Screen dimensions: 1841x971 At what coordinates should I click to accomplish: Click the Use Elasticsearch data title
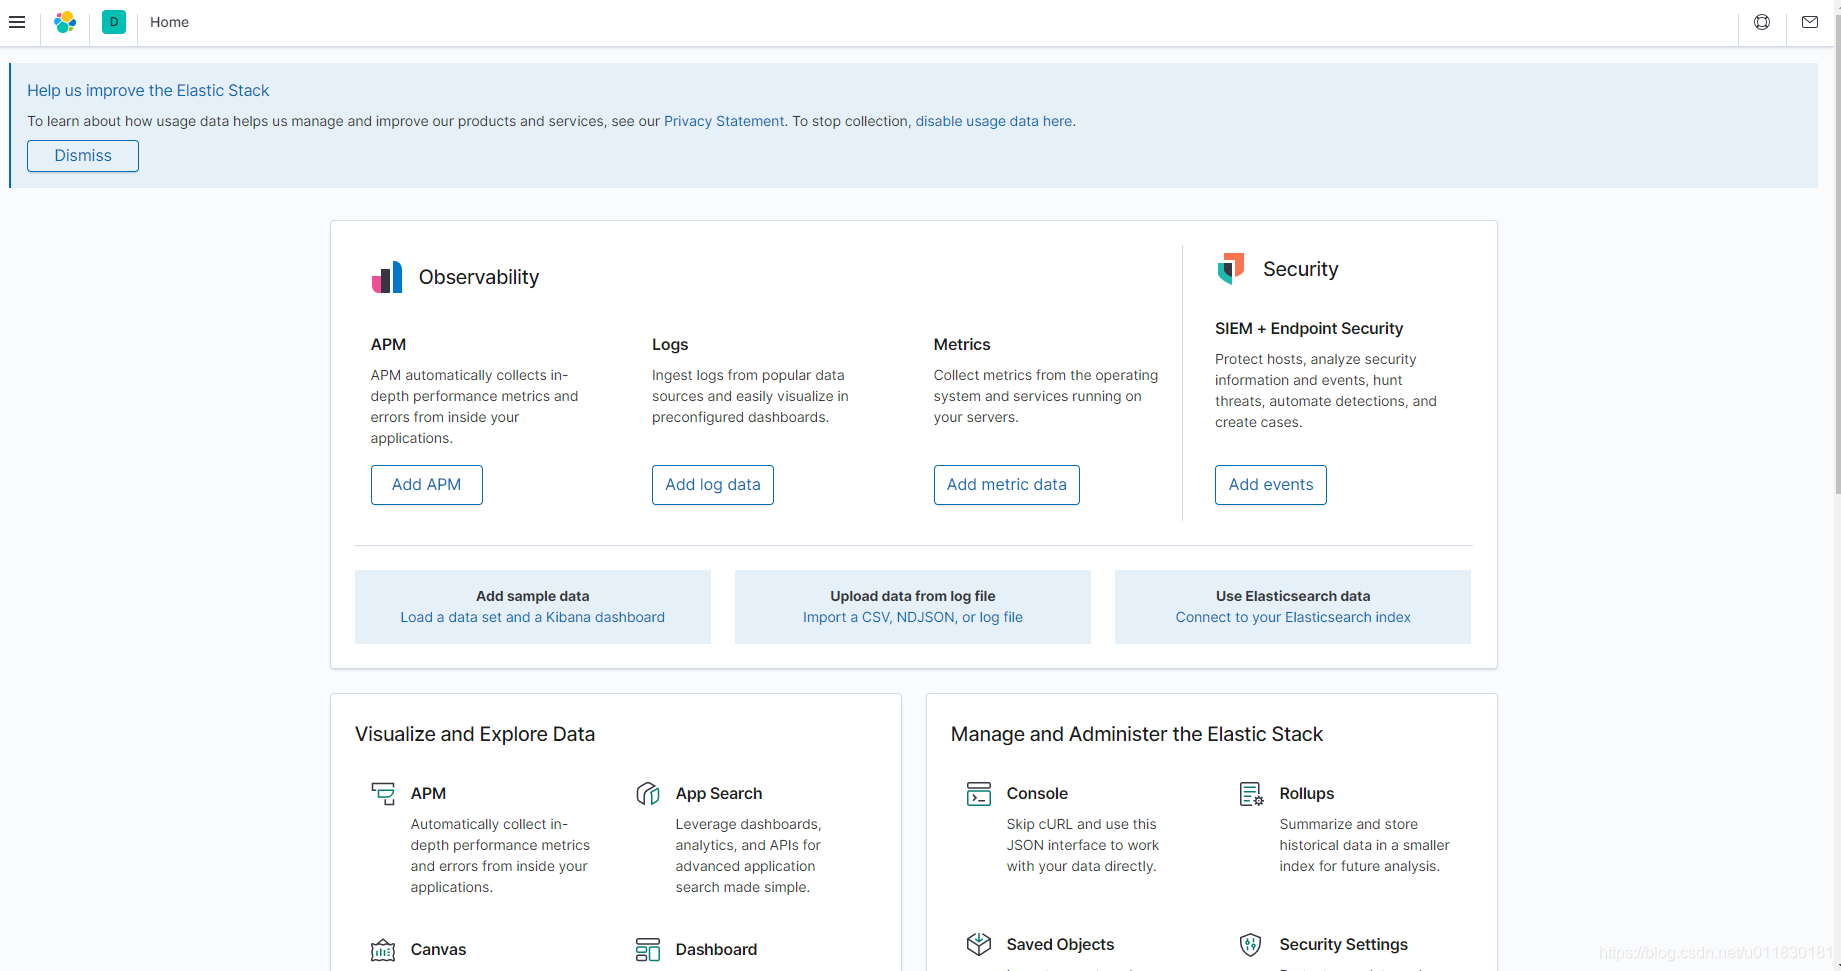pos(1293,596)
